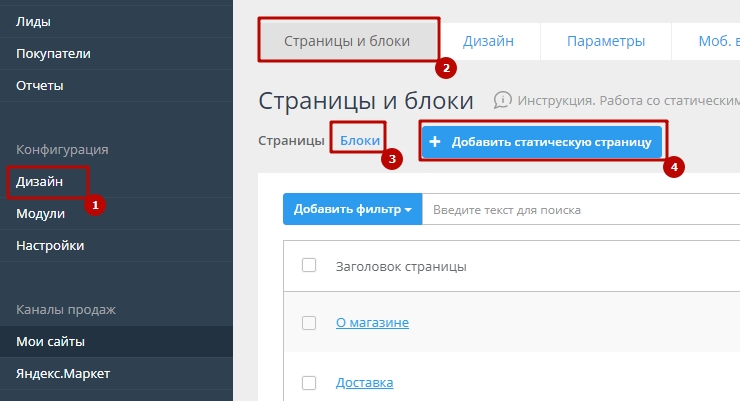The image size is (740, 401).
Task: Open Настройки in the sidebar
Action: (x=50, y=245)
